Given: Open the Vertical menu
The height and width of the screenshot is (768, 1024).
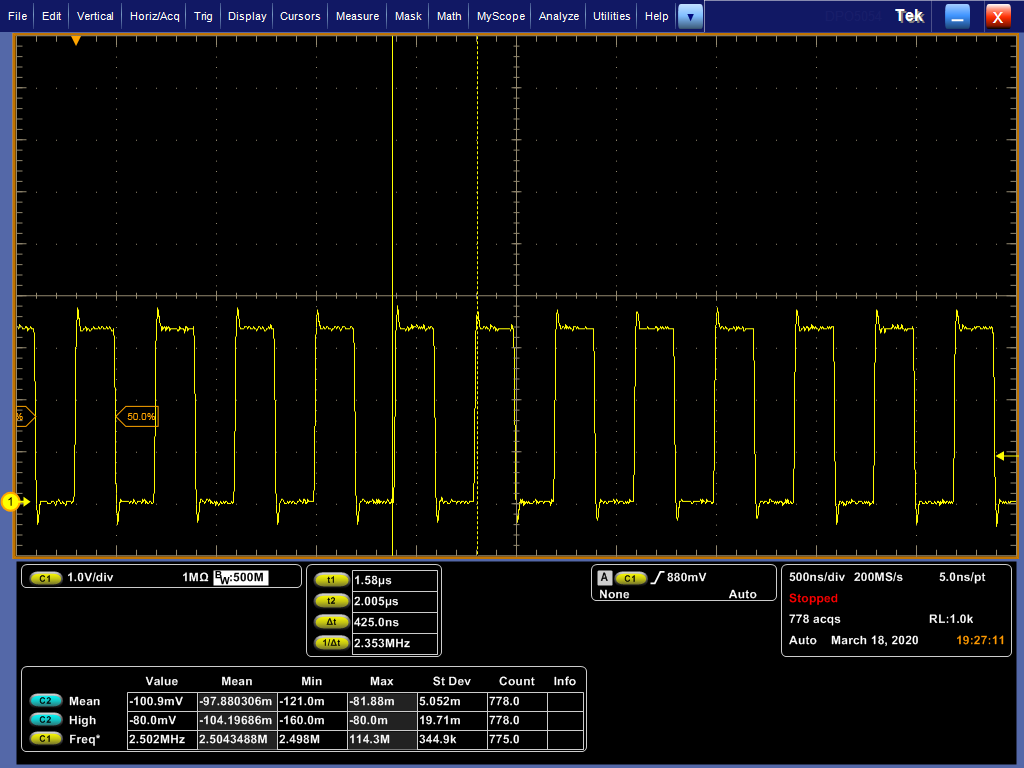Looking at the screenshot, I should point(95,16).
